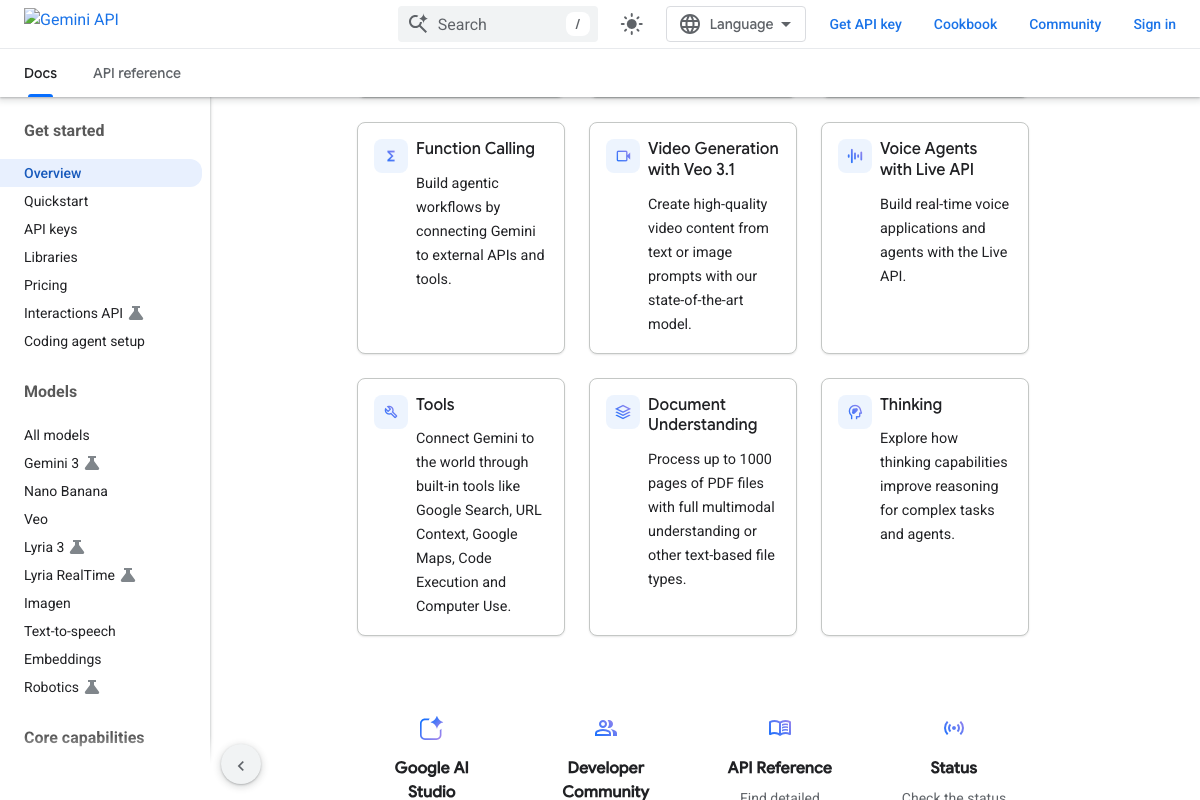Click the Get started section heading
The height and width of the screenshot is (800, 1200).
tap(64, 130)
